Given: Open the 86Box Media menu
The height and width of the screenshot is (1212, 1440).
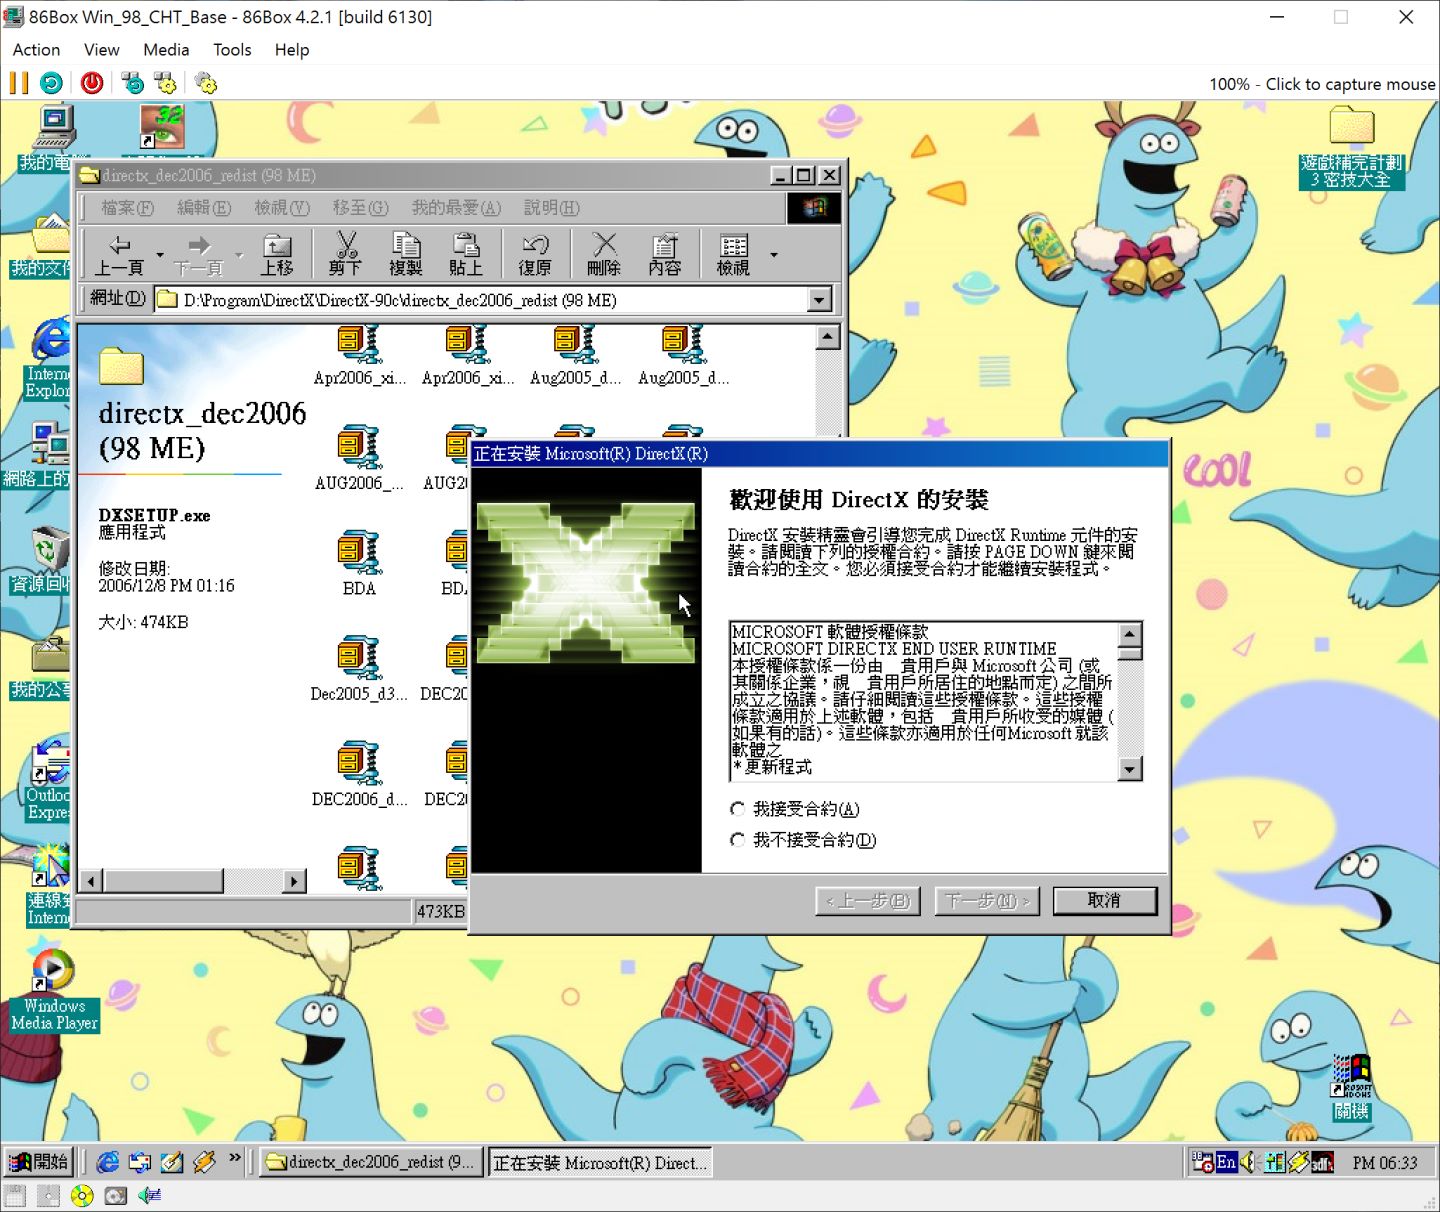Looking at the screenshot, I should pyautogui.click(x=166, y=50).
